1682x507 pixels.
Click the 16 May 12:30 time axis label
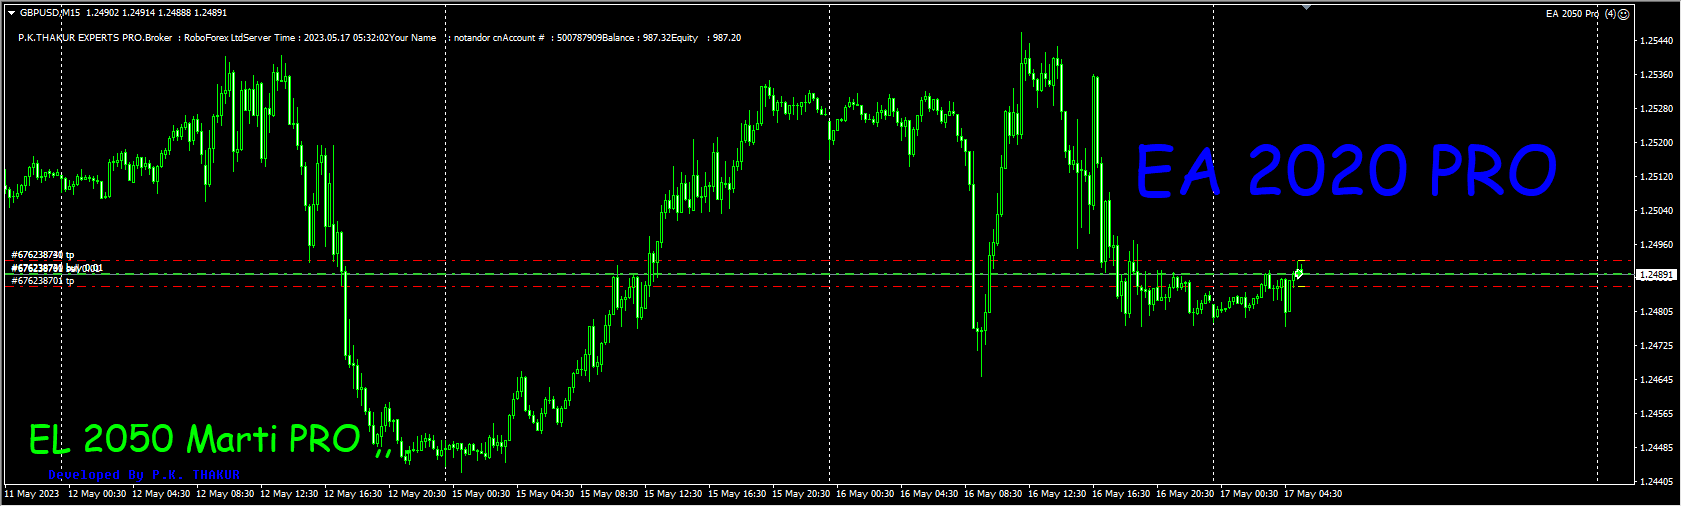pos(1057,494)
